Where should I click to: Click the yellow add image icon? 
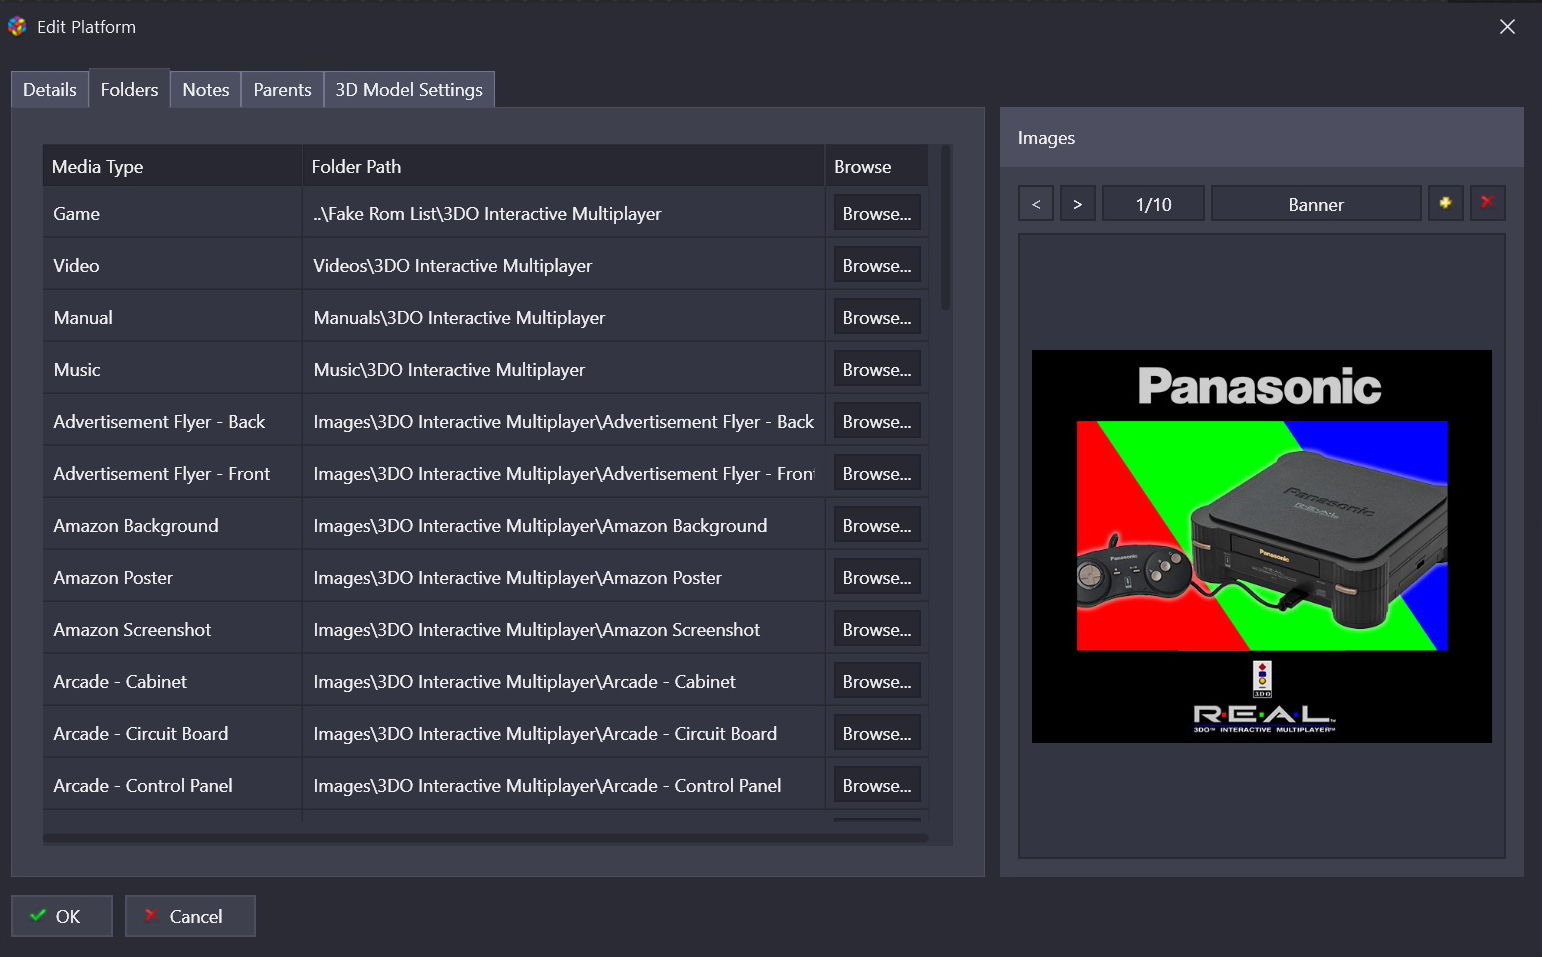point(1445,203)
